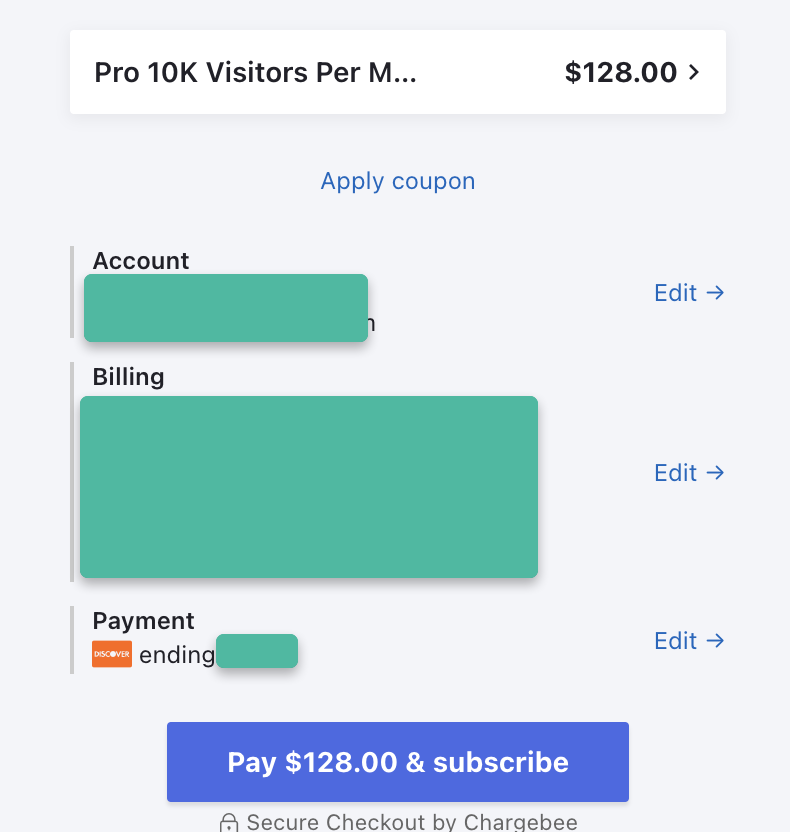Click the arrow icon next to Billing Edit
The height and width of the screenshot is (832, 790).
717,472
